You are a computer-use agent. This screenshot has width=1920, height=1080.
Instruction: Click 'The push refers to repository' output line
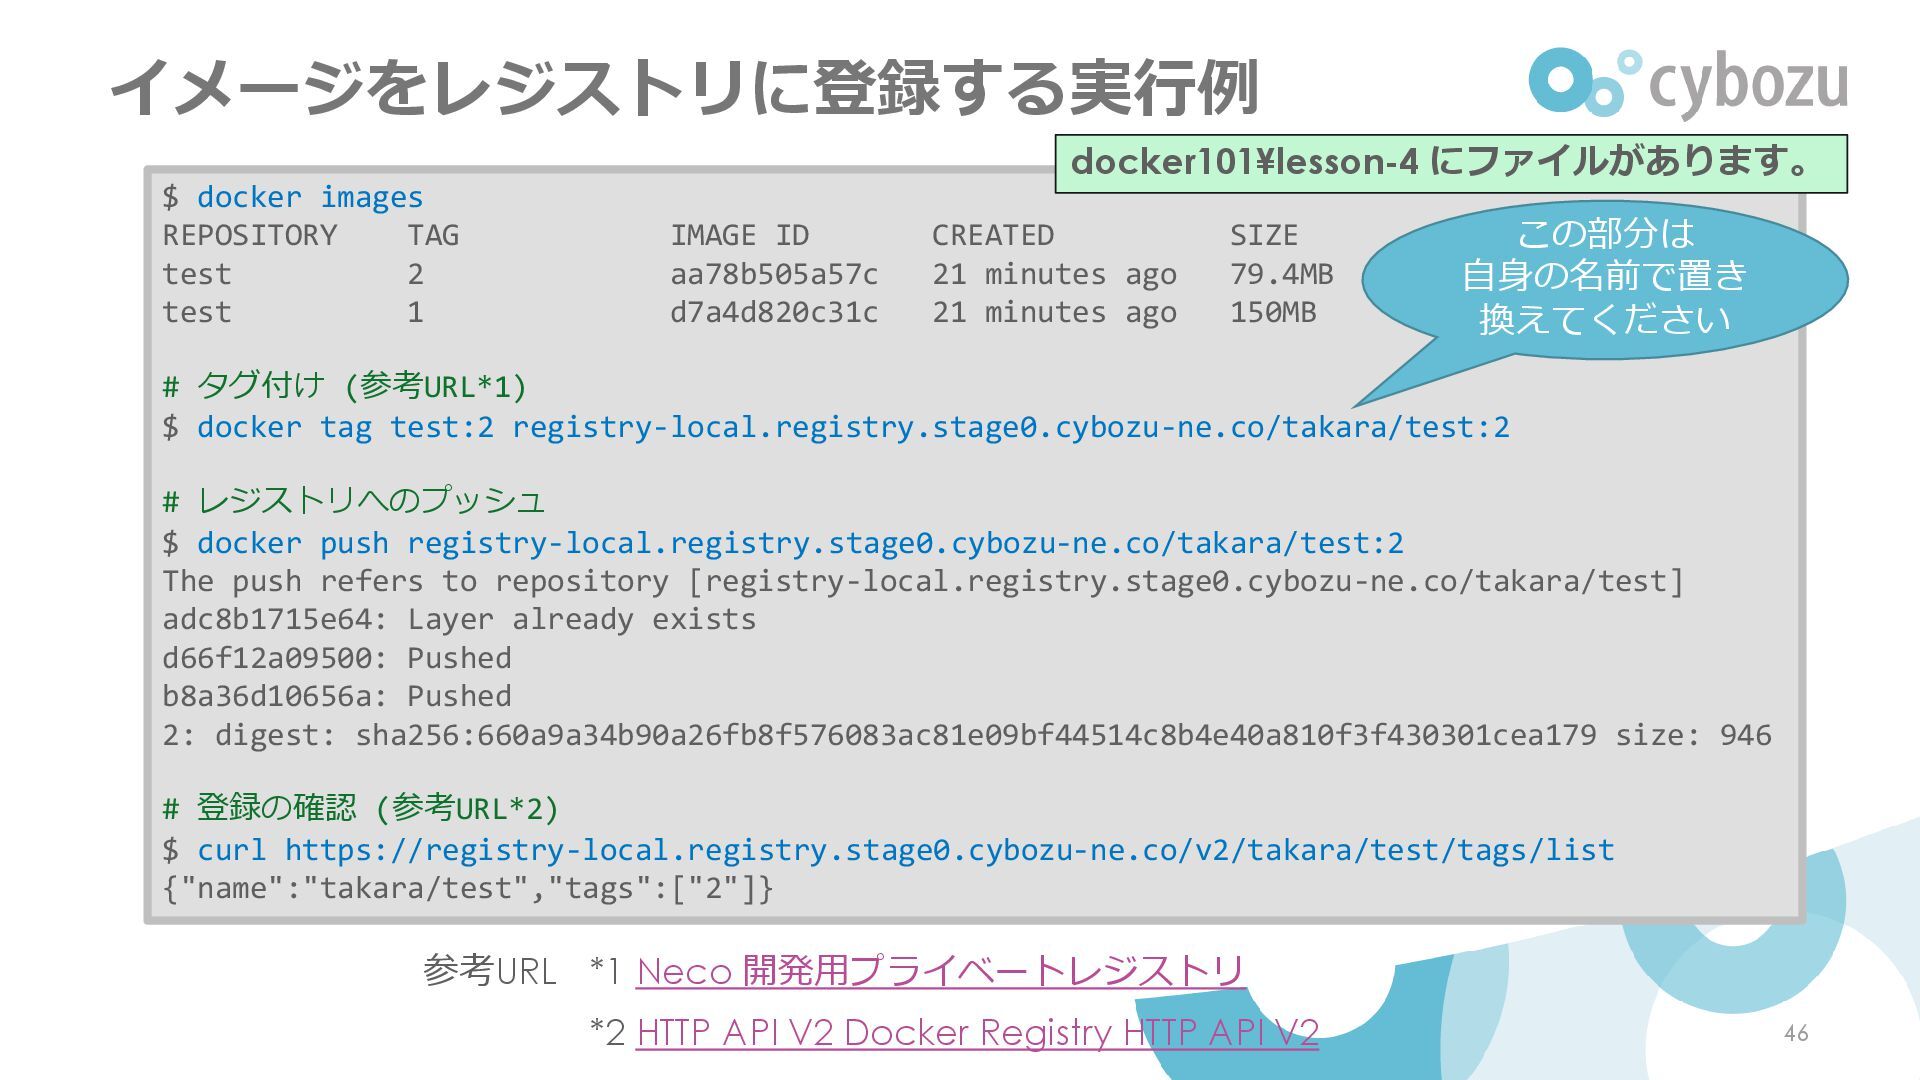pyautogui.click(x=923, y=581)
